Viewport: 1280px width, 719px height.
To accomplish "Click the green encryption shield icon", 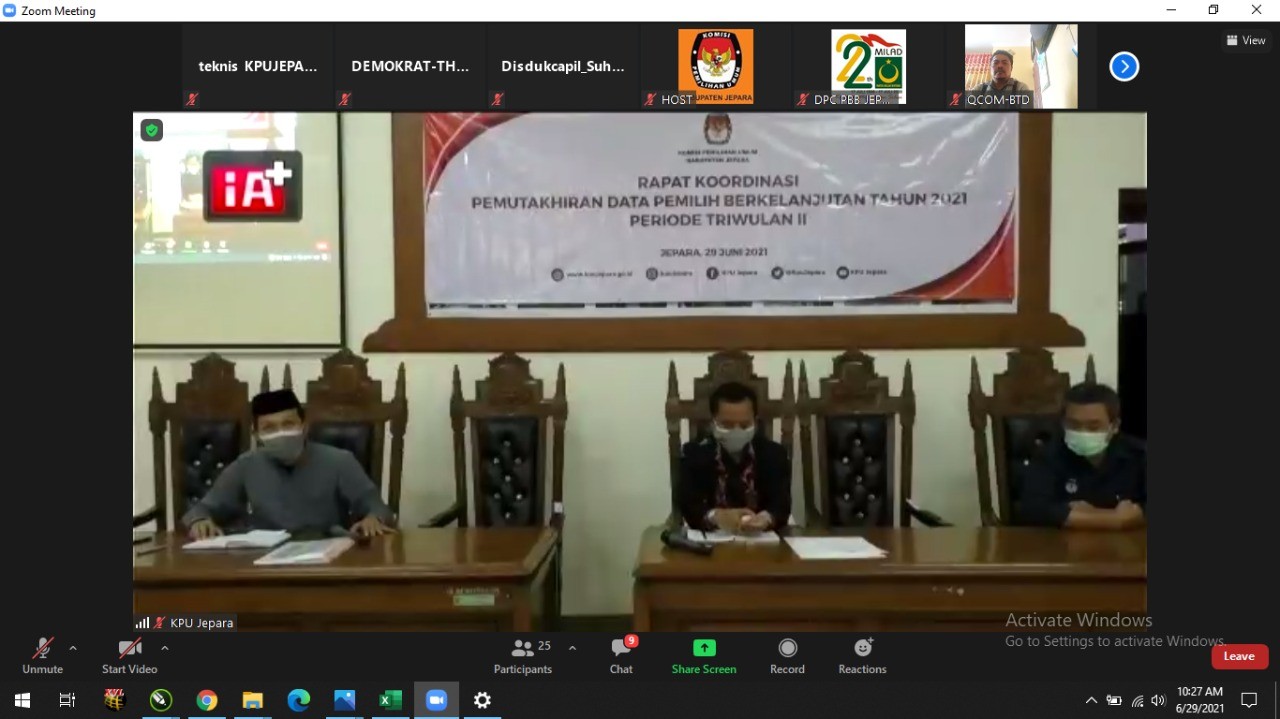I will point(151,130).
